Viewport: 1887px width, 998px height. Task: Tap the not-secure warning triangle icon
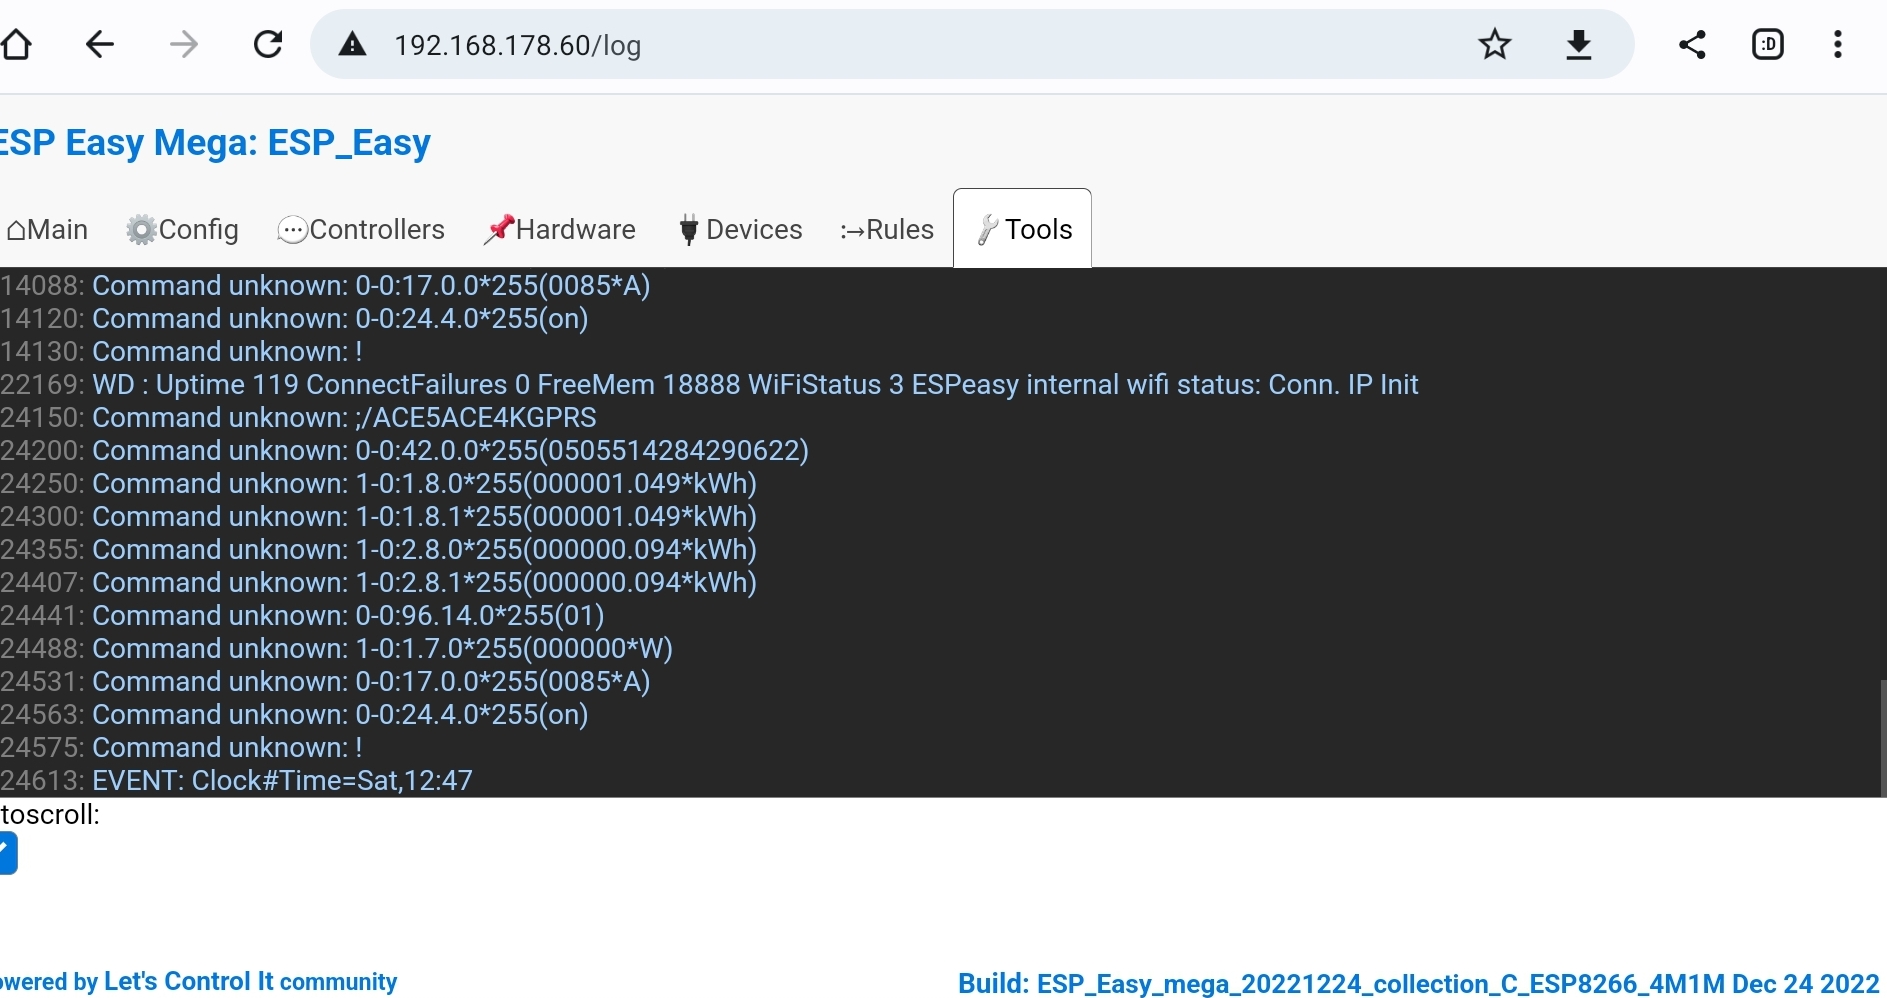coord(352,44)
